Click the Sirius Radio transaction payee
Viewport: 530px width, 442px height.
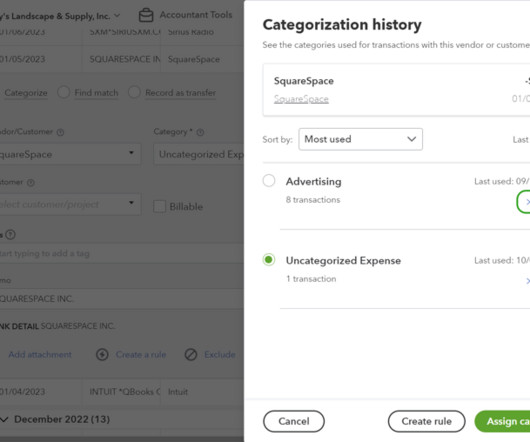tap(191, 32)
